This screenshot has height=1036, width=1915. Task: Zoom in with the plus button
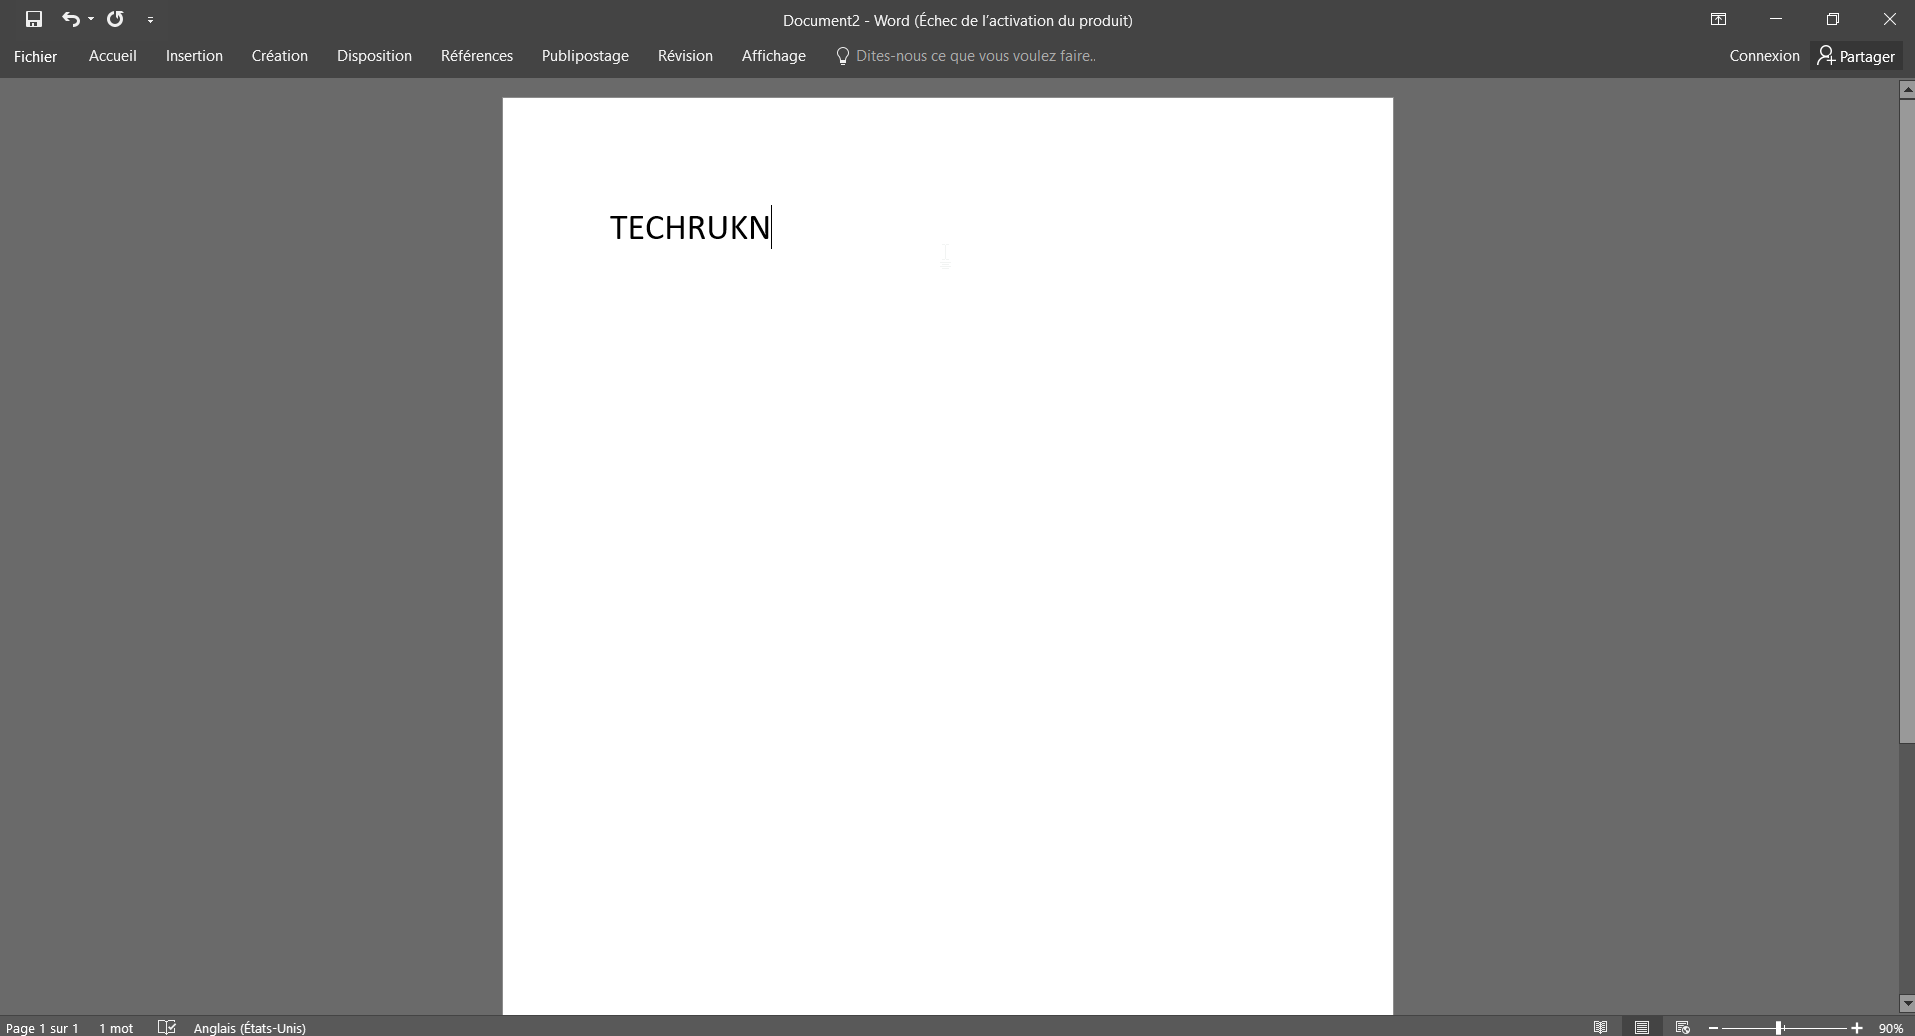[x=1857, y=1028]
